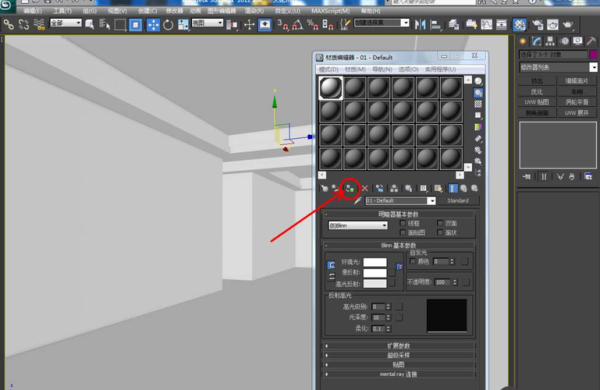This screenshot has height=390, width=600.
Task: Open the MAXScript(M) menu
Action: (330, 11)
